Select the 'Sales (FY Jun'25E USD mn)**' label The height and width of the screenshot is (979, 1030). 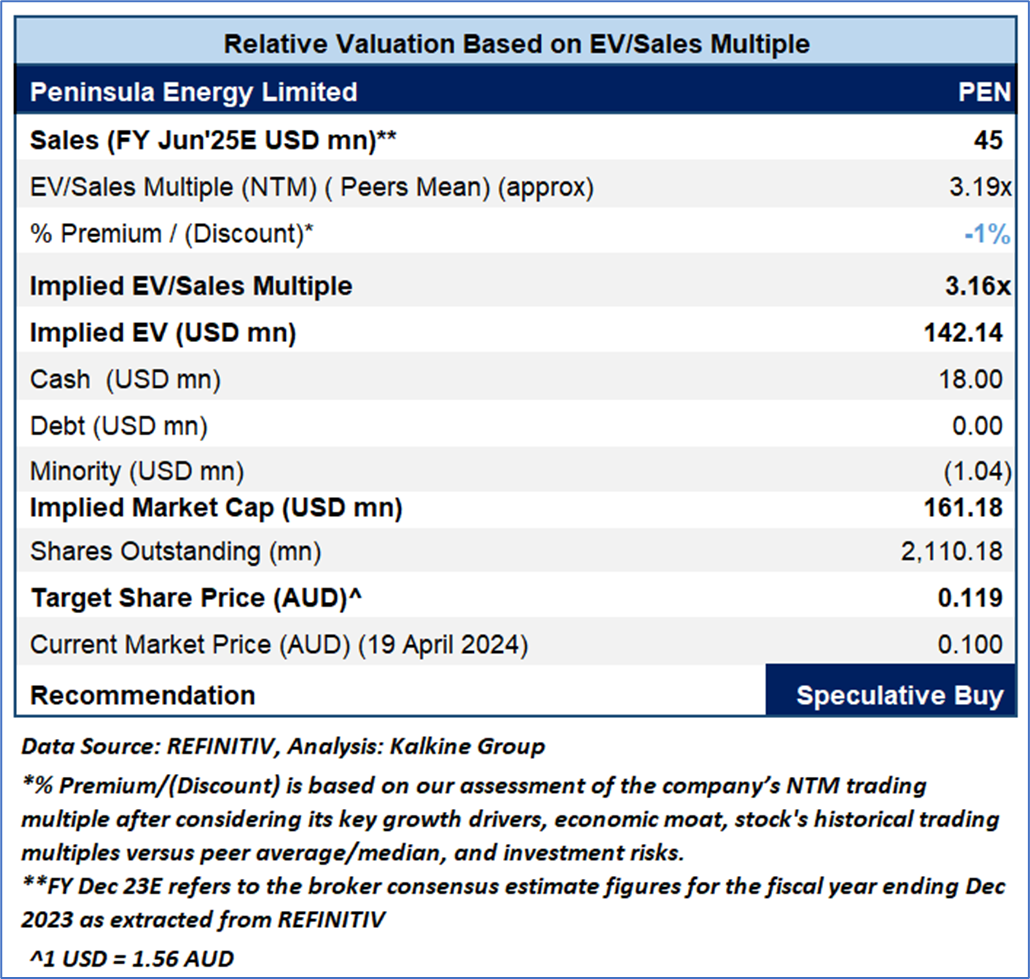tap(213, 140)
